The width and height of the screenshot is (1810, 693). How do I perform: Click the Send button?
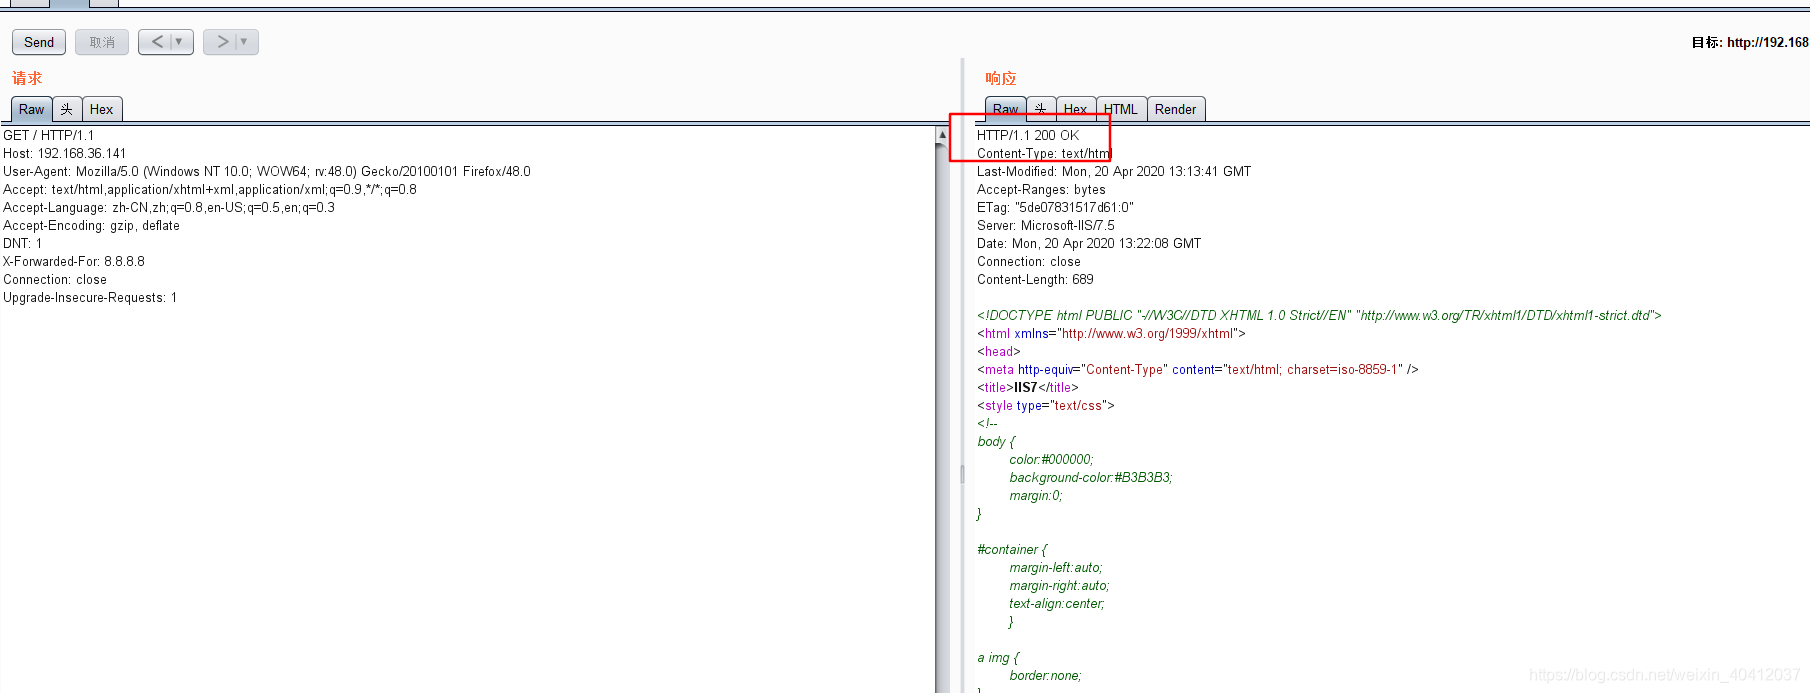39,42
